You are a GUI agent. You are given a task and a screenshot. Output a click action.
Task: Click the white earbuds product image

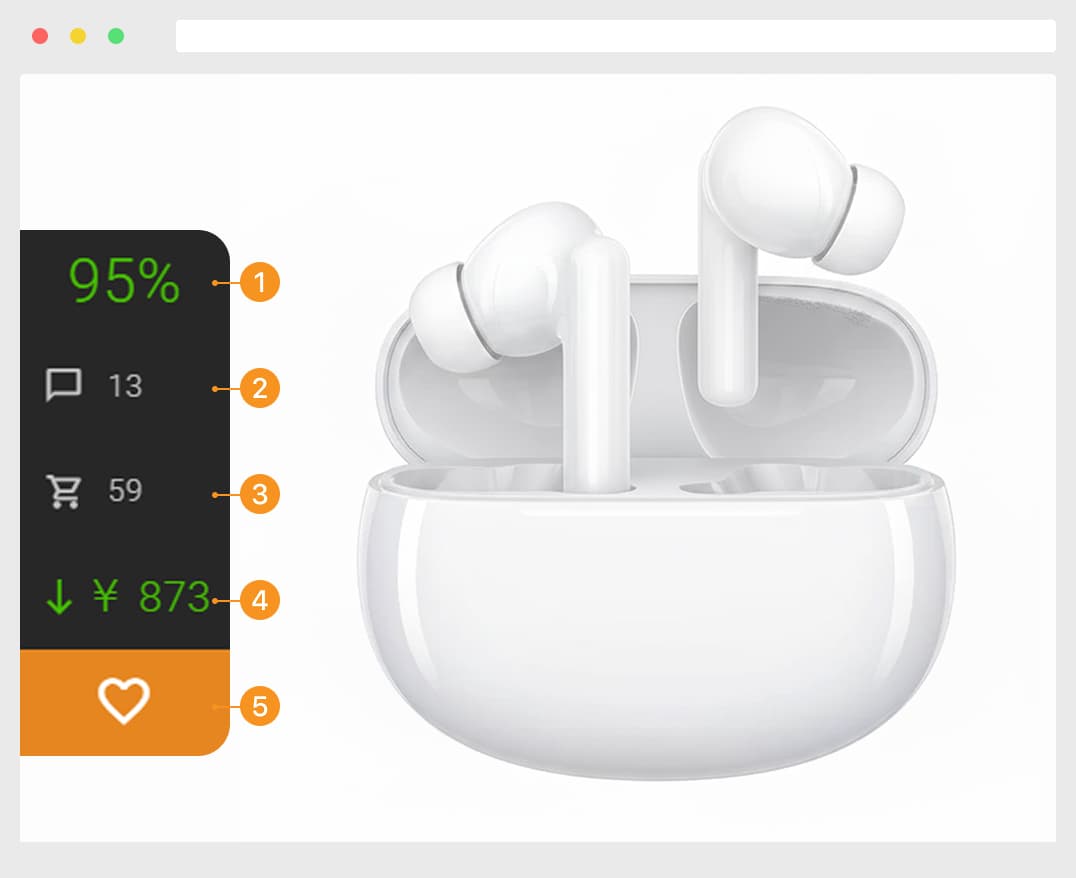coord(655,443)
